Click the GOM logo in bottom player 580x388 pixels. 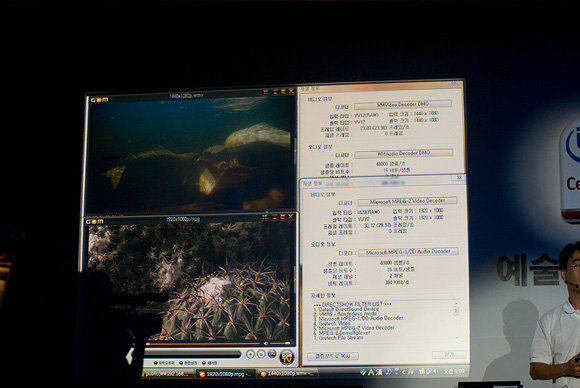95,222
